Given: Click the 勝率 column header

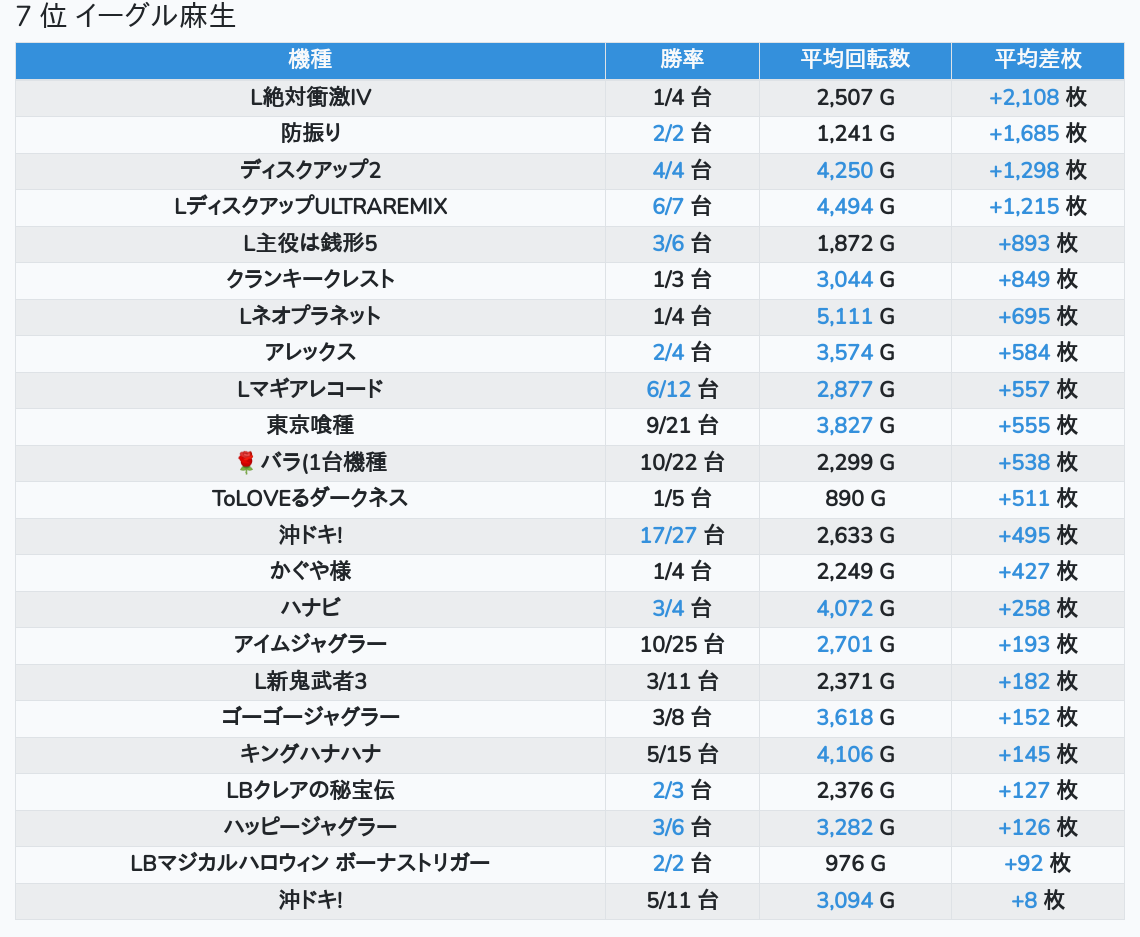Looking at the screenshot, I should 682,60.
